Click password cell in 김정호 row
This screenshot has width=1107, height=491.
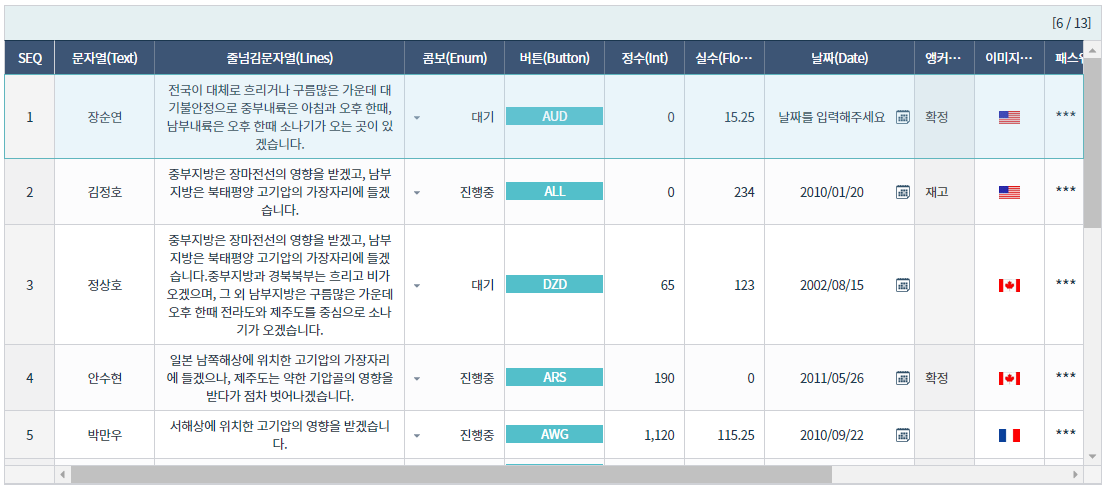pyautogui.click(x=1065, y=190)
